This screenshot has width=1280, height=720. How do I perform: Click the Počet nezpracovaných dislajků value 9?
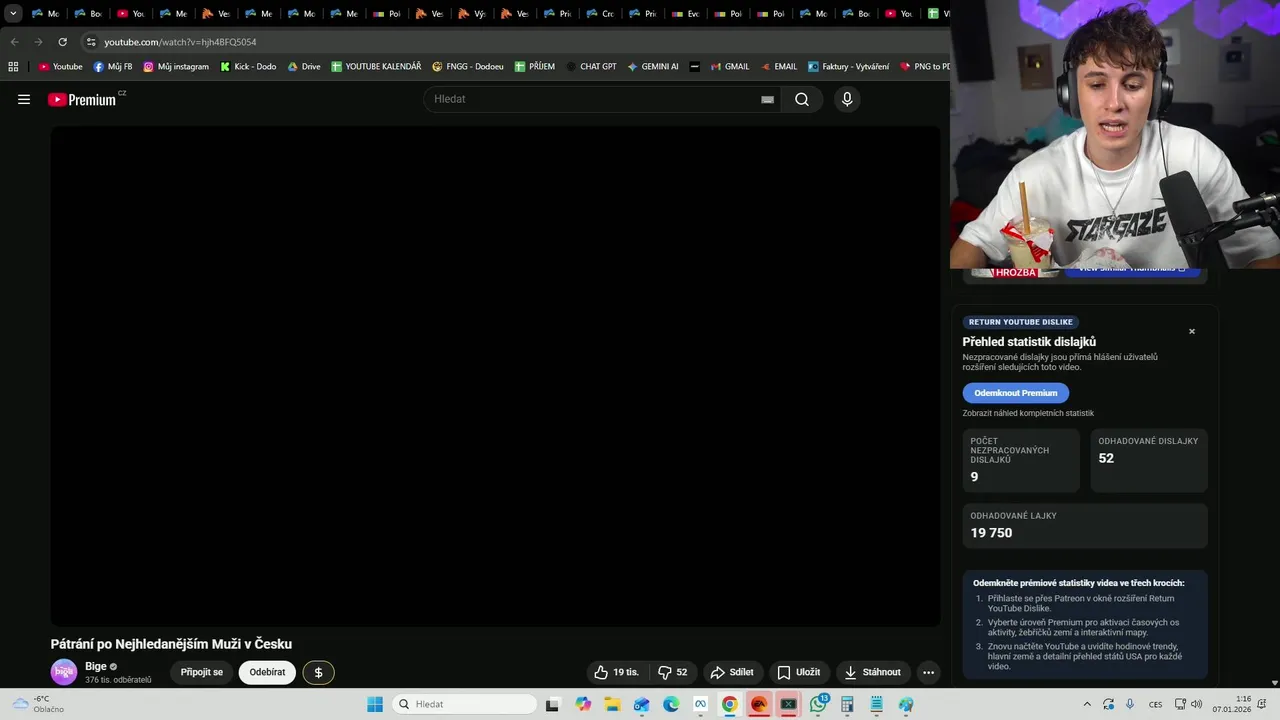click(x=974, y=477)
